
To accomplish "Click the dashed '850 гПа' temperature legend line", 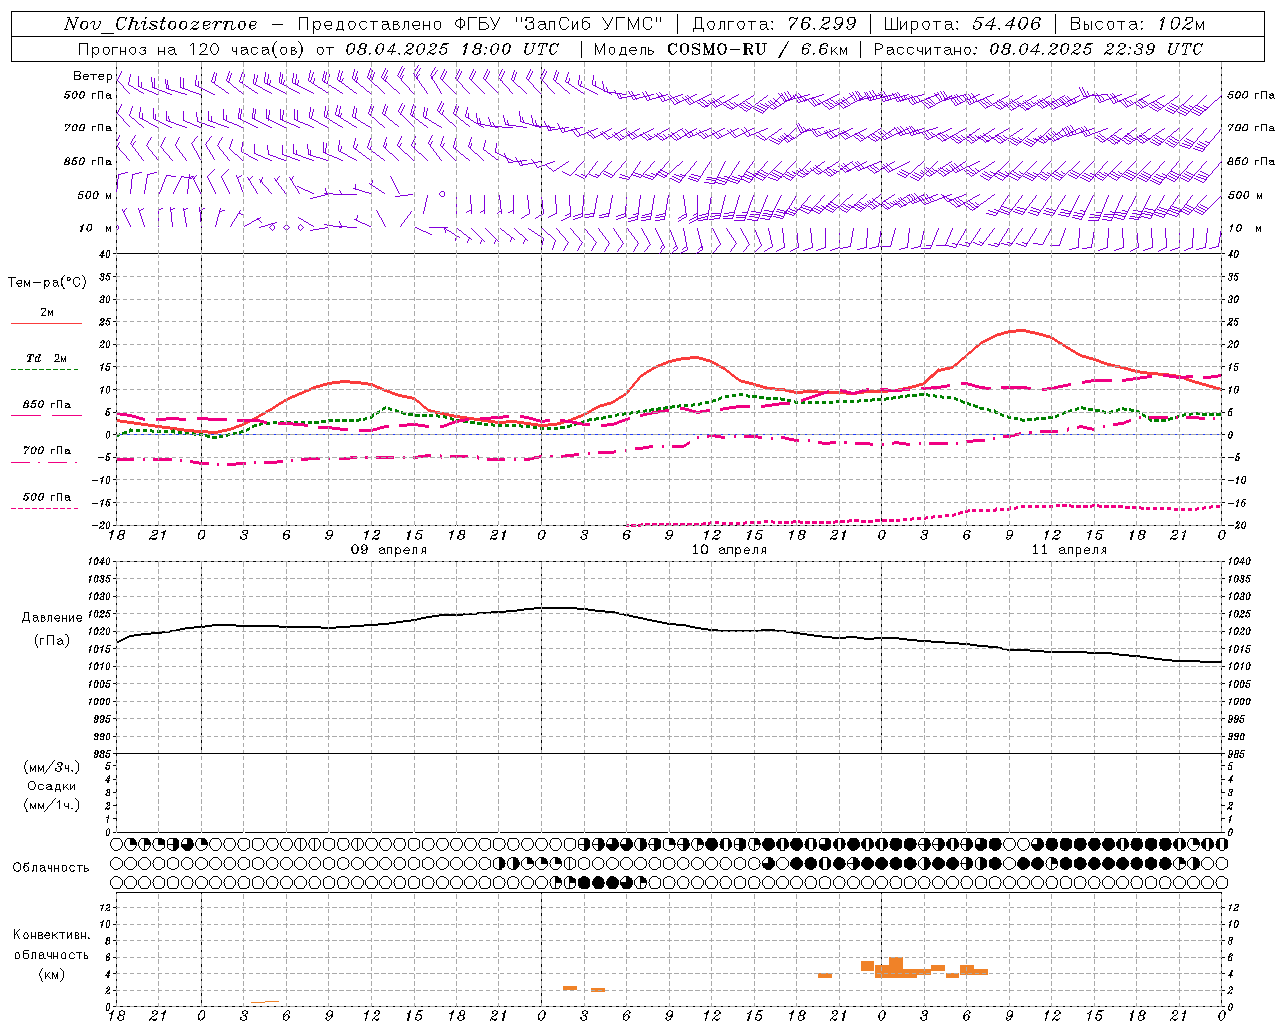I will pyautogui.click(x=46, y=416).
